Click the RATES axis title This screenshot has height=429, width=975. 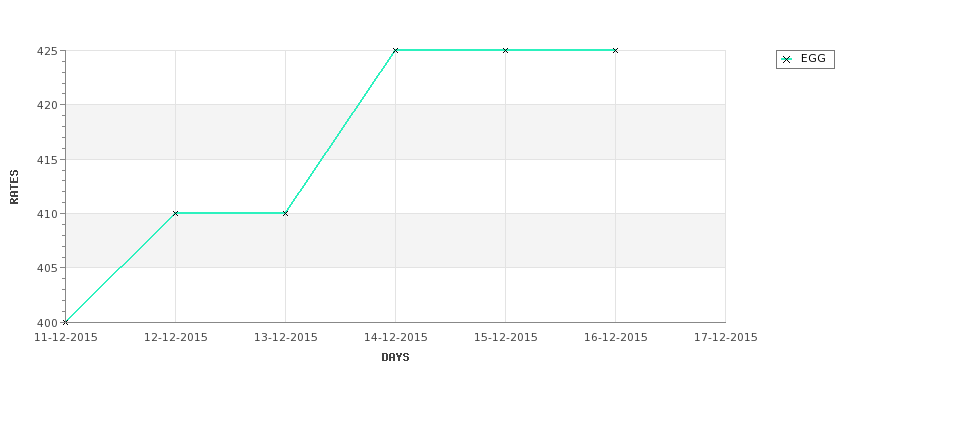coord(14,187)
